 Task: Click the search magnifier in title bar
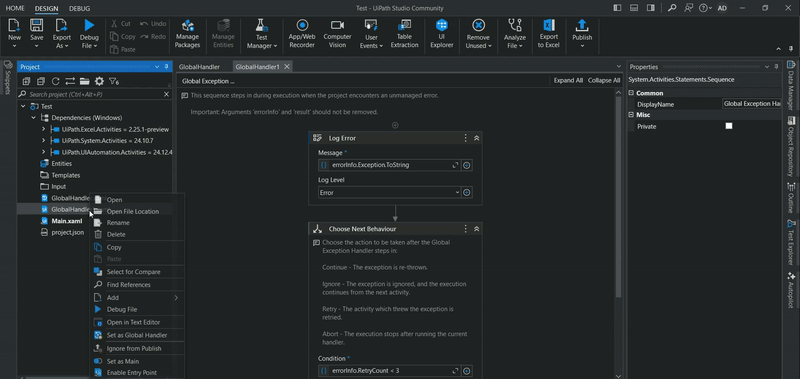[x=673, y=8]
